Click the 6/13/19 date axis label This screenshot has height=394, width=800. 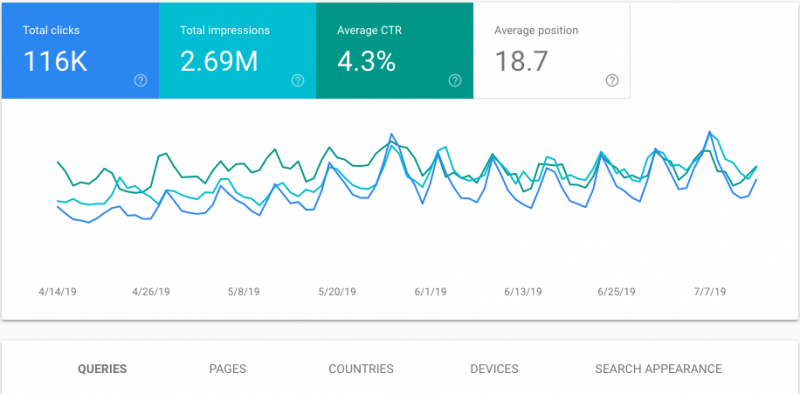[x=523, y=292]
